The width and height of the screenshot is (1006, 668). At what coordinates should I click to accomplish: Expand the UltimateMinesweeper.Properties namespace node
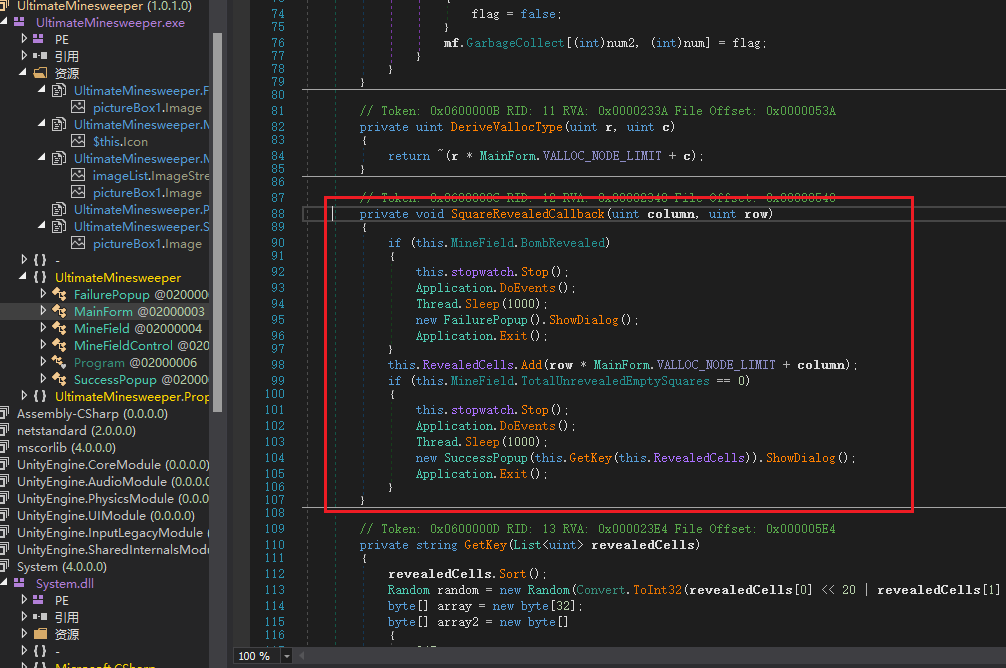[25, 397]
